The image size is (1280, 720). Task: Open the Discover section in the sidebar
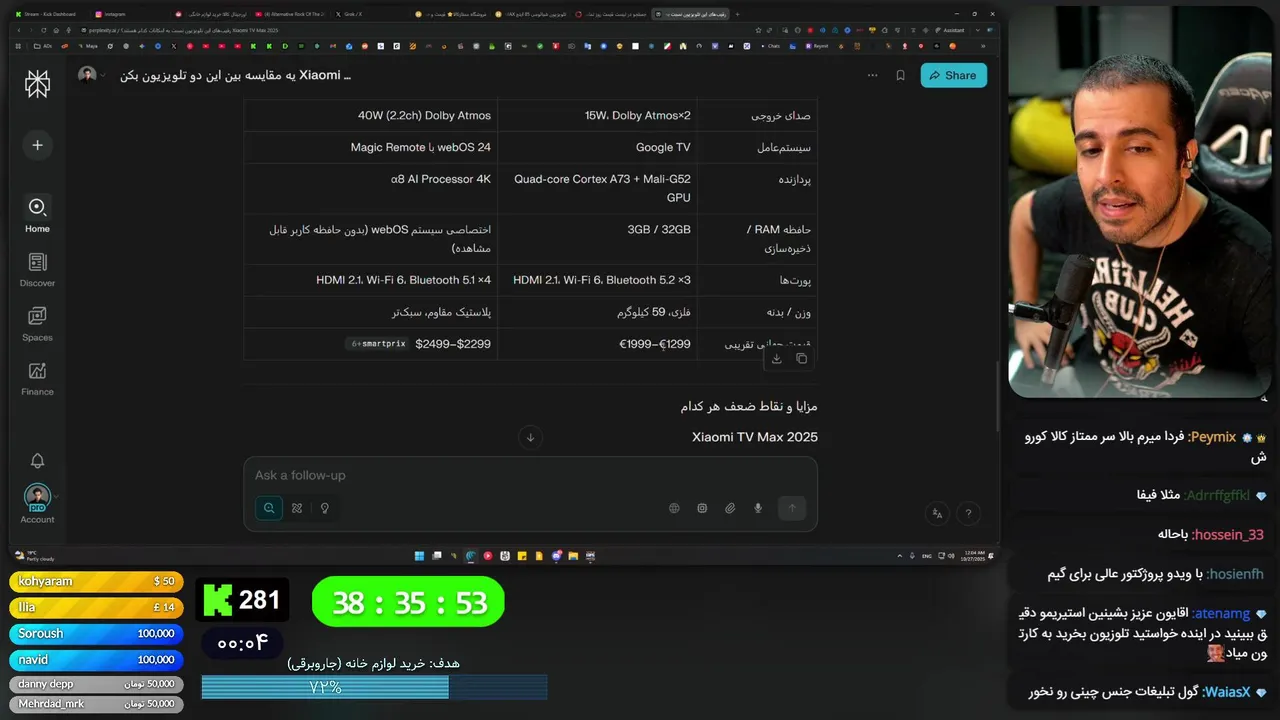point(37,269)
